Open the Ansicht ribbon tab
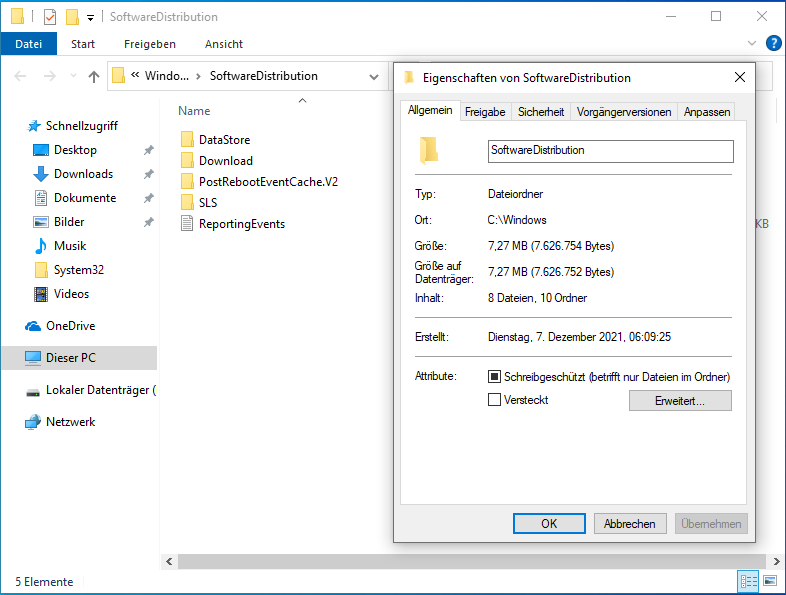Viewport: 786px width, 595px height. pyautogui.click(x=224, y=44)
